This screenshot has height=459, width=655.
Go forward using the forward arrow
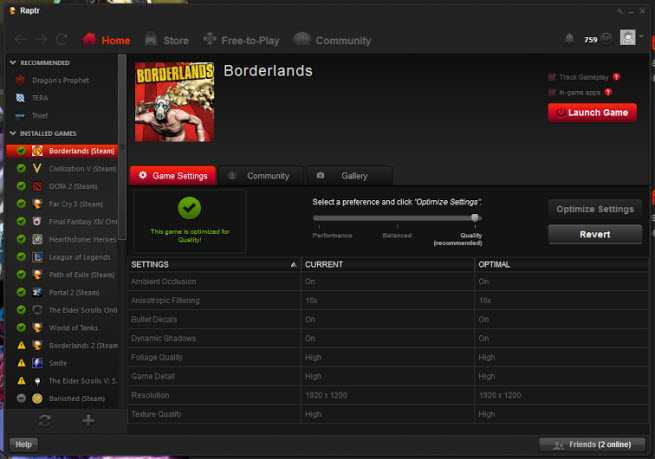point(41,40)
